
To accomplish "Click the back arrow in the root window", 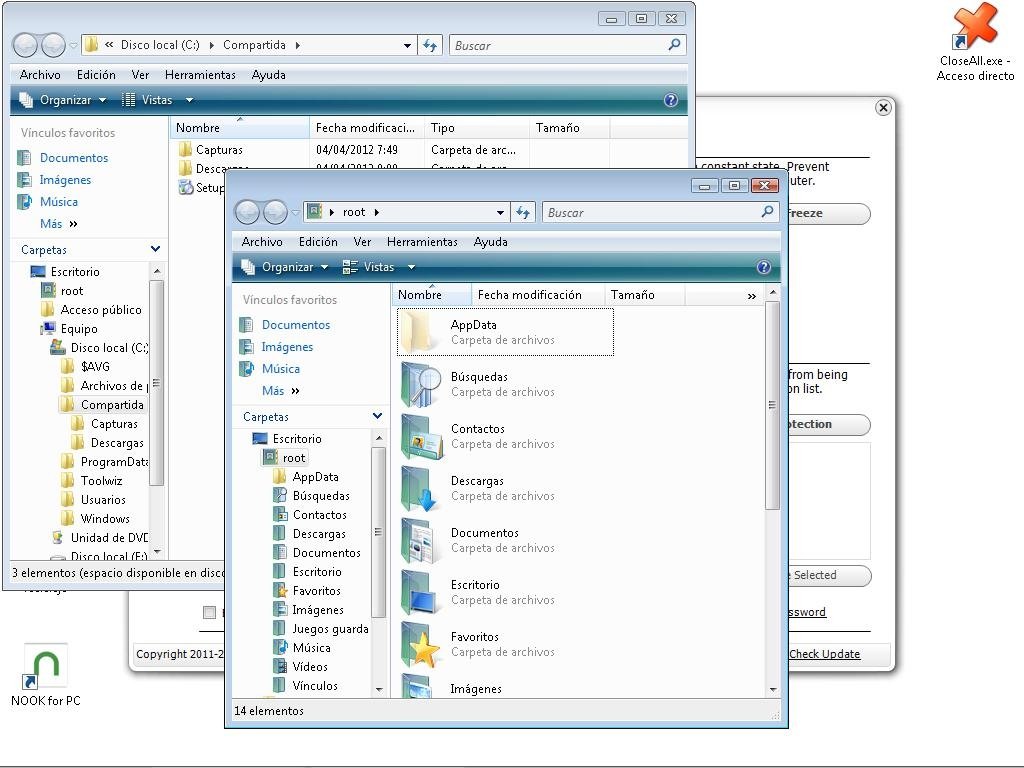I will (x=248, y=212).
